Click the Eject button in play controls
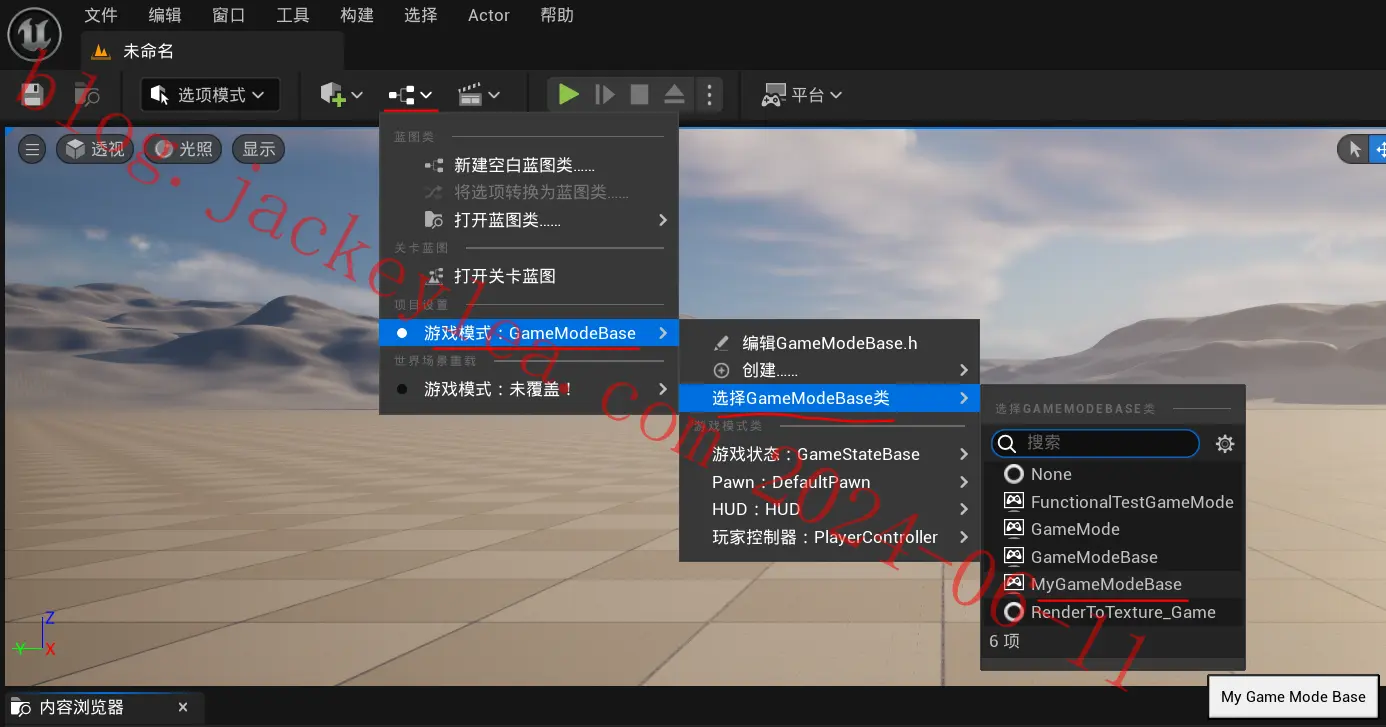Viewport: 1386px width, 727px height. coord(674,95)
